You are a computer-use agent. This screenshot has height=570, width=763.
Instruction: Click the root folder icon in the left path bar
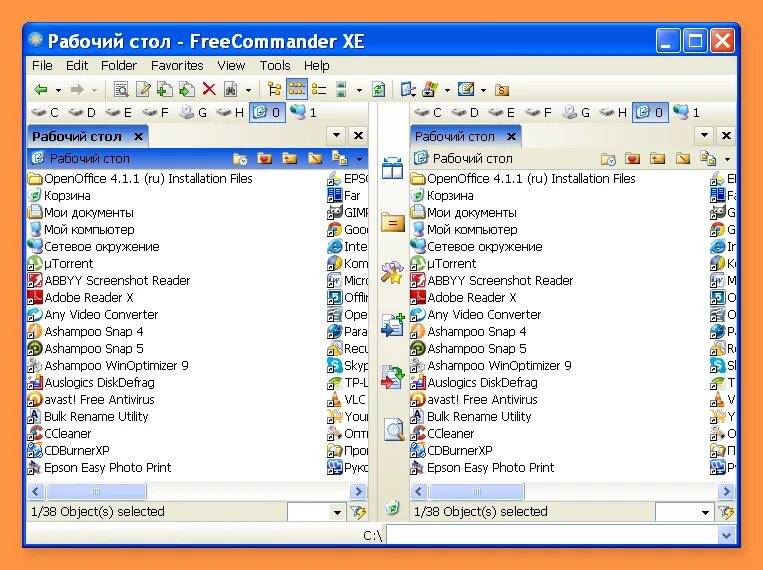point(314,159)
